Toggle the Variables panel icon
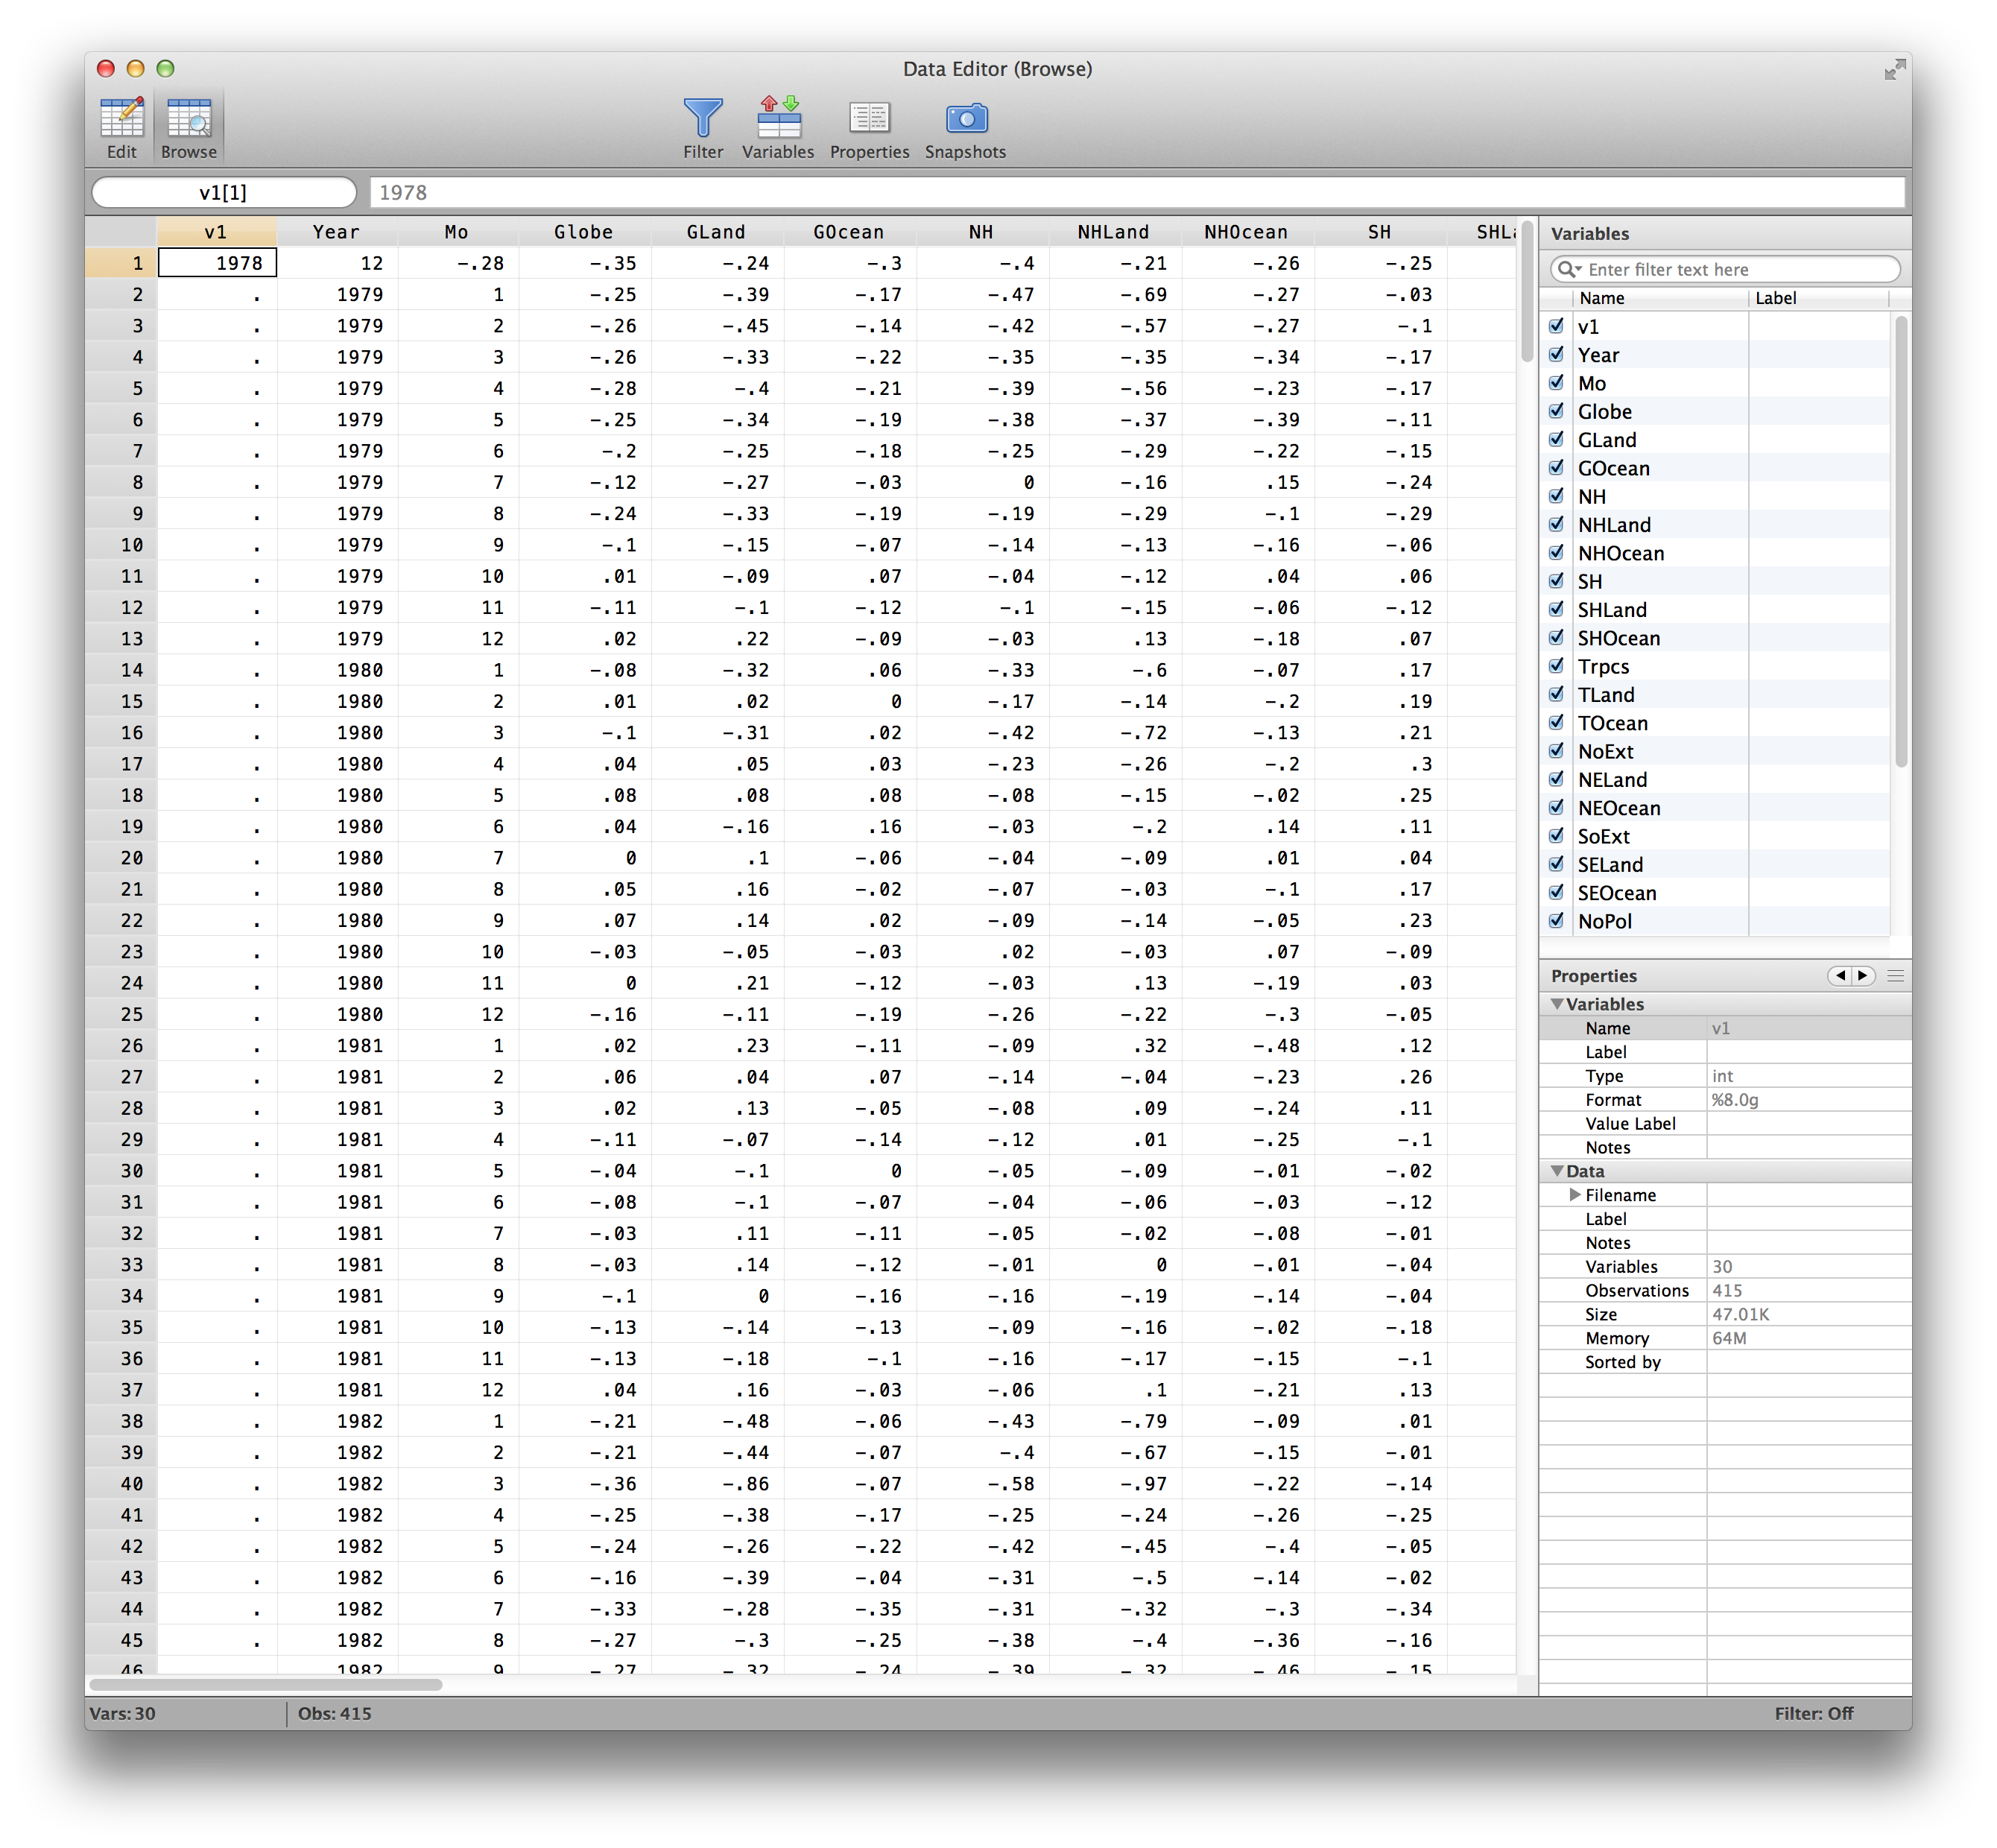The image size is (1997, 1848). point(777,118)
